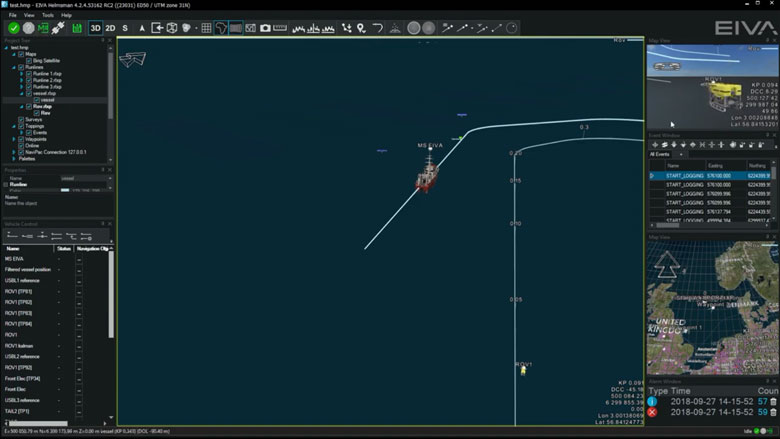The width and height of the screenshot is (780, 439).
Task: Click the last lock icon in Event Window toolbar
Action: [x=761, y=145]
